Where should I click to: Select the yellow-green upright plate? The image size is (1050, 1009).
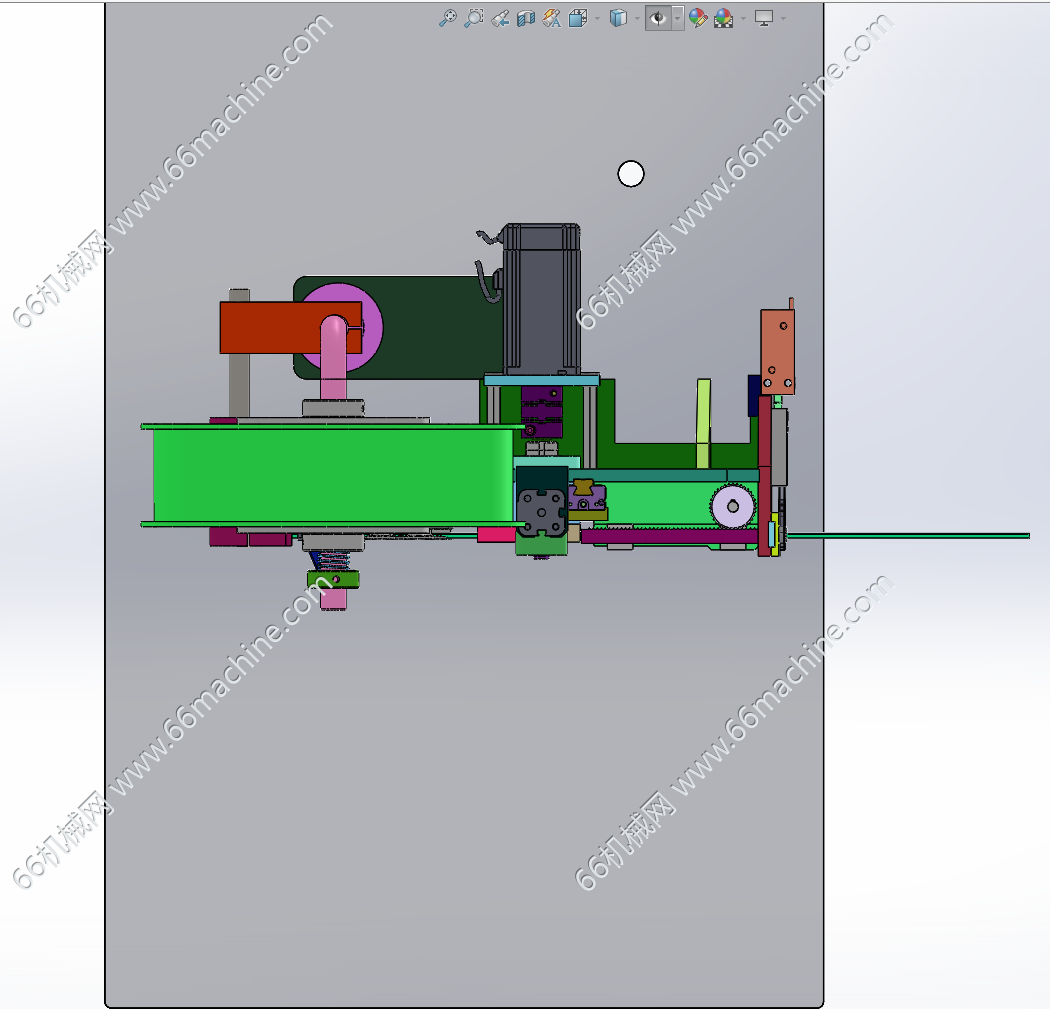click(703, 423)
